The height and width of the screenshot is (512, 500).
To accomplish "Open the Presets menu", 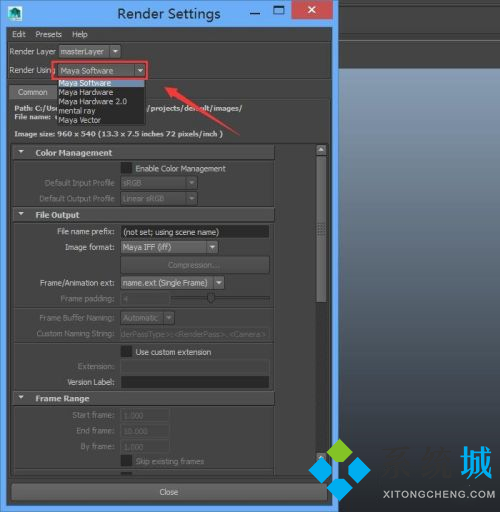I will point(49,34).
